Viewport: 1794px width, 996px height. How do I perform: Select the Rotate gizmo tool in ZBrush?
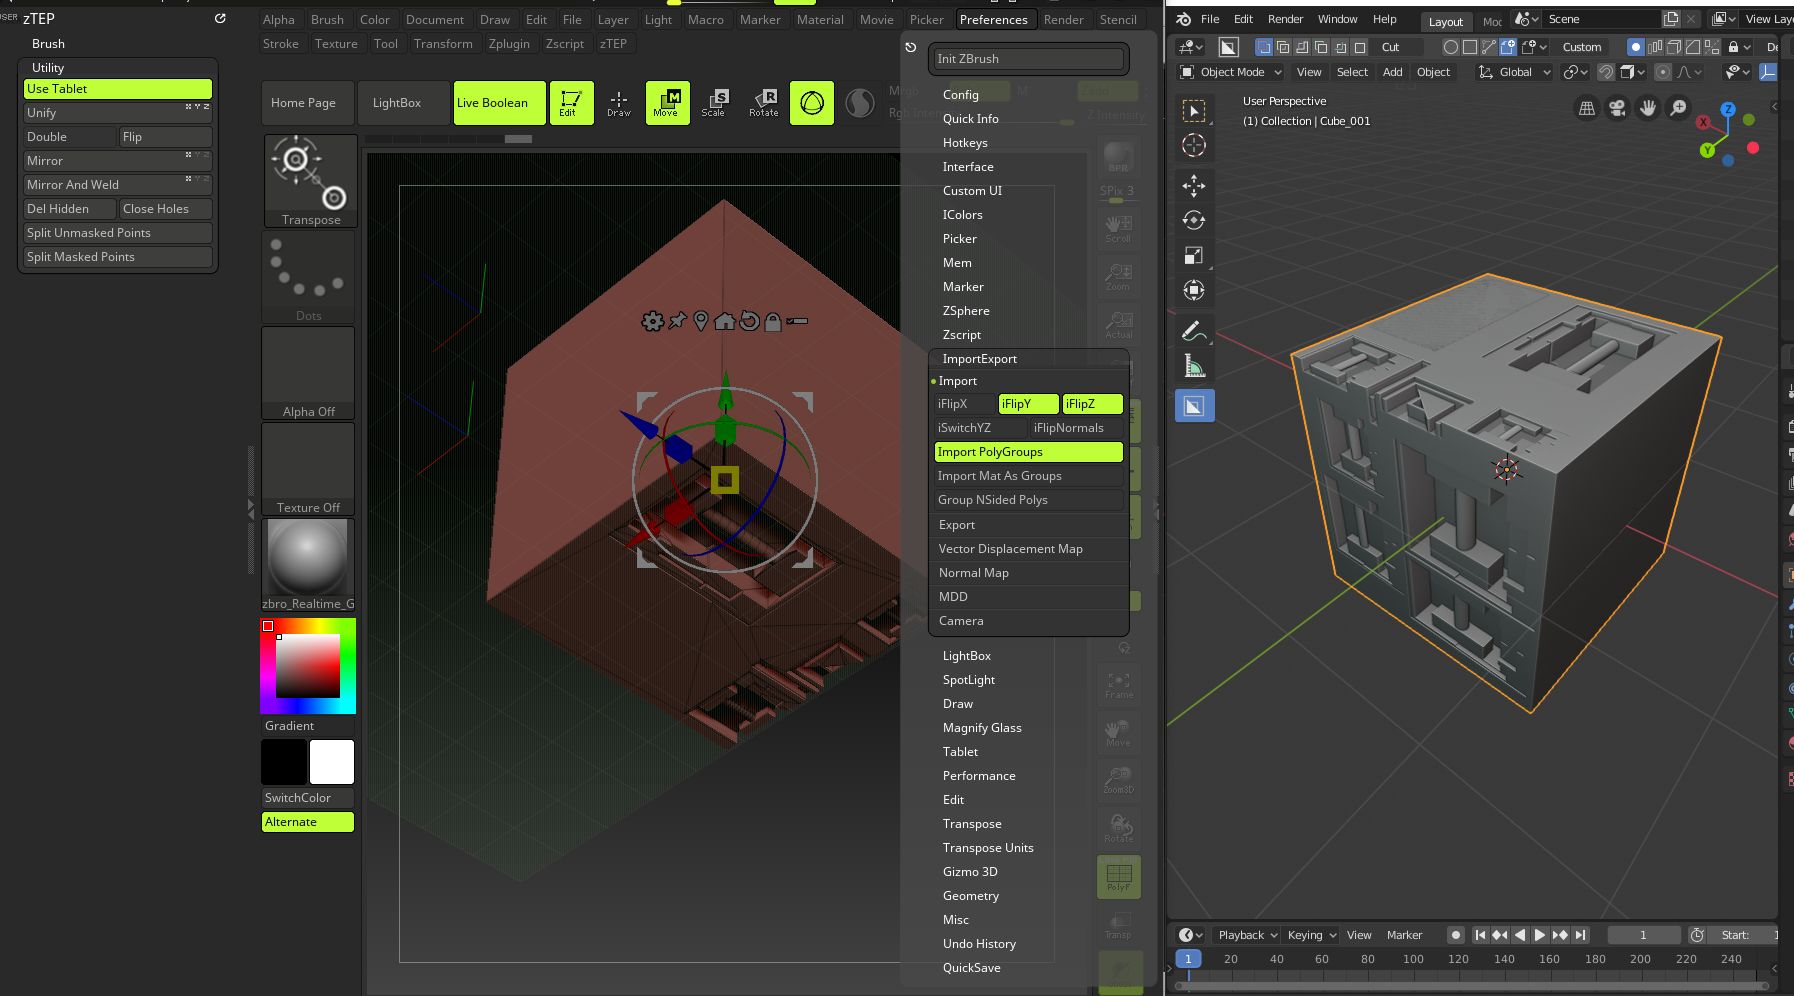click(x=764, y=103)
